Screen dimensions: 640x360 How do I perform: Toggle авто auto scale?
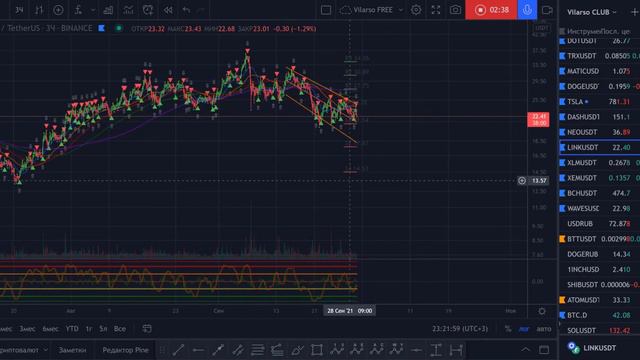pyautogui.click(x=544, y=329)
